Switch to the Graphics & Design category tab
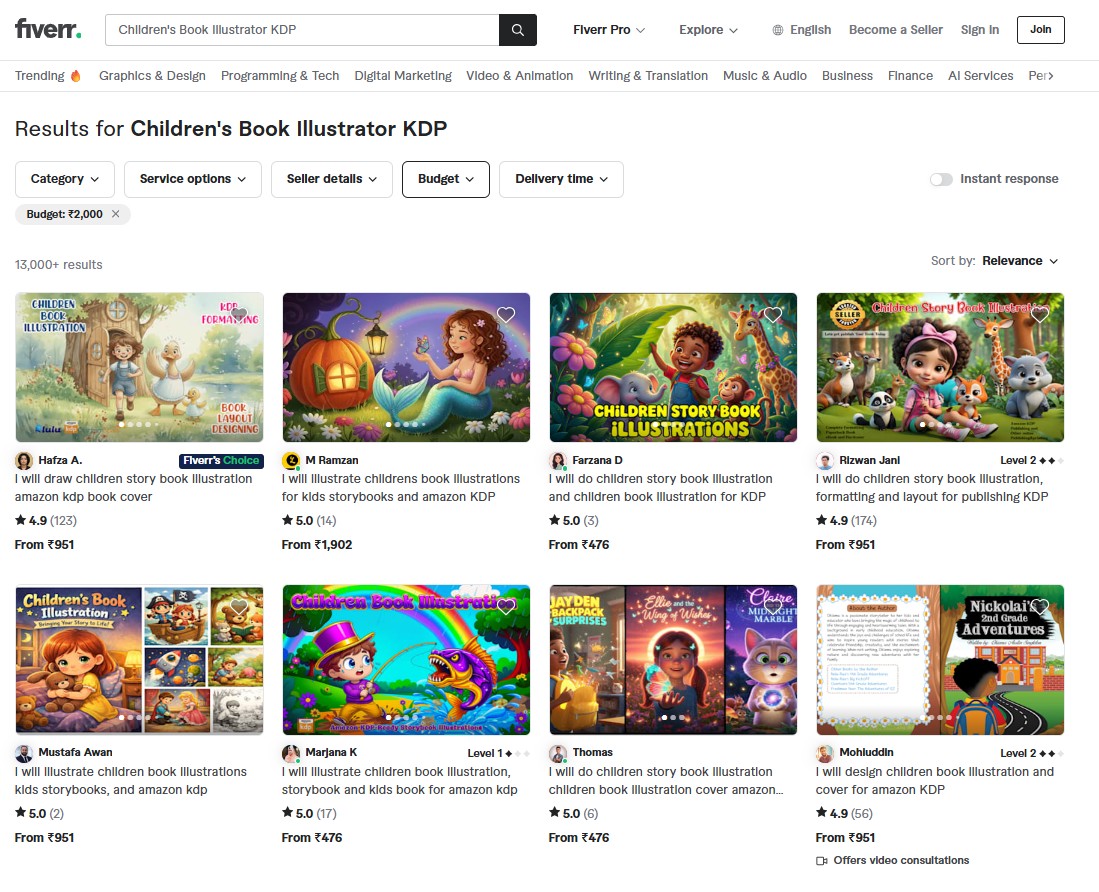 point(152,75)
